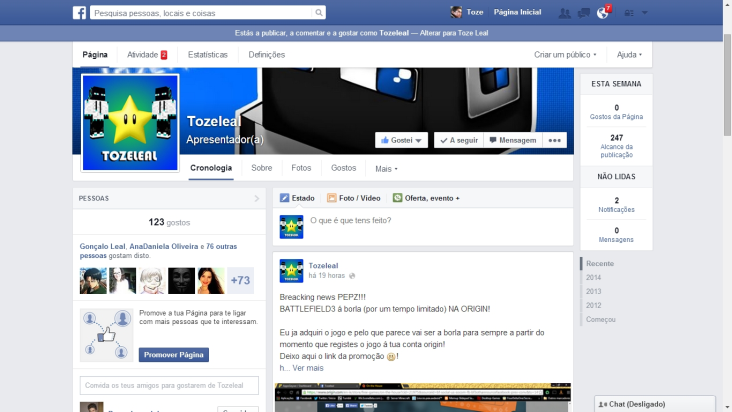
Task: Click the Alcance da publicação link
Action: (x=616, y=151)
